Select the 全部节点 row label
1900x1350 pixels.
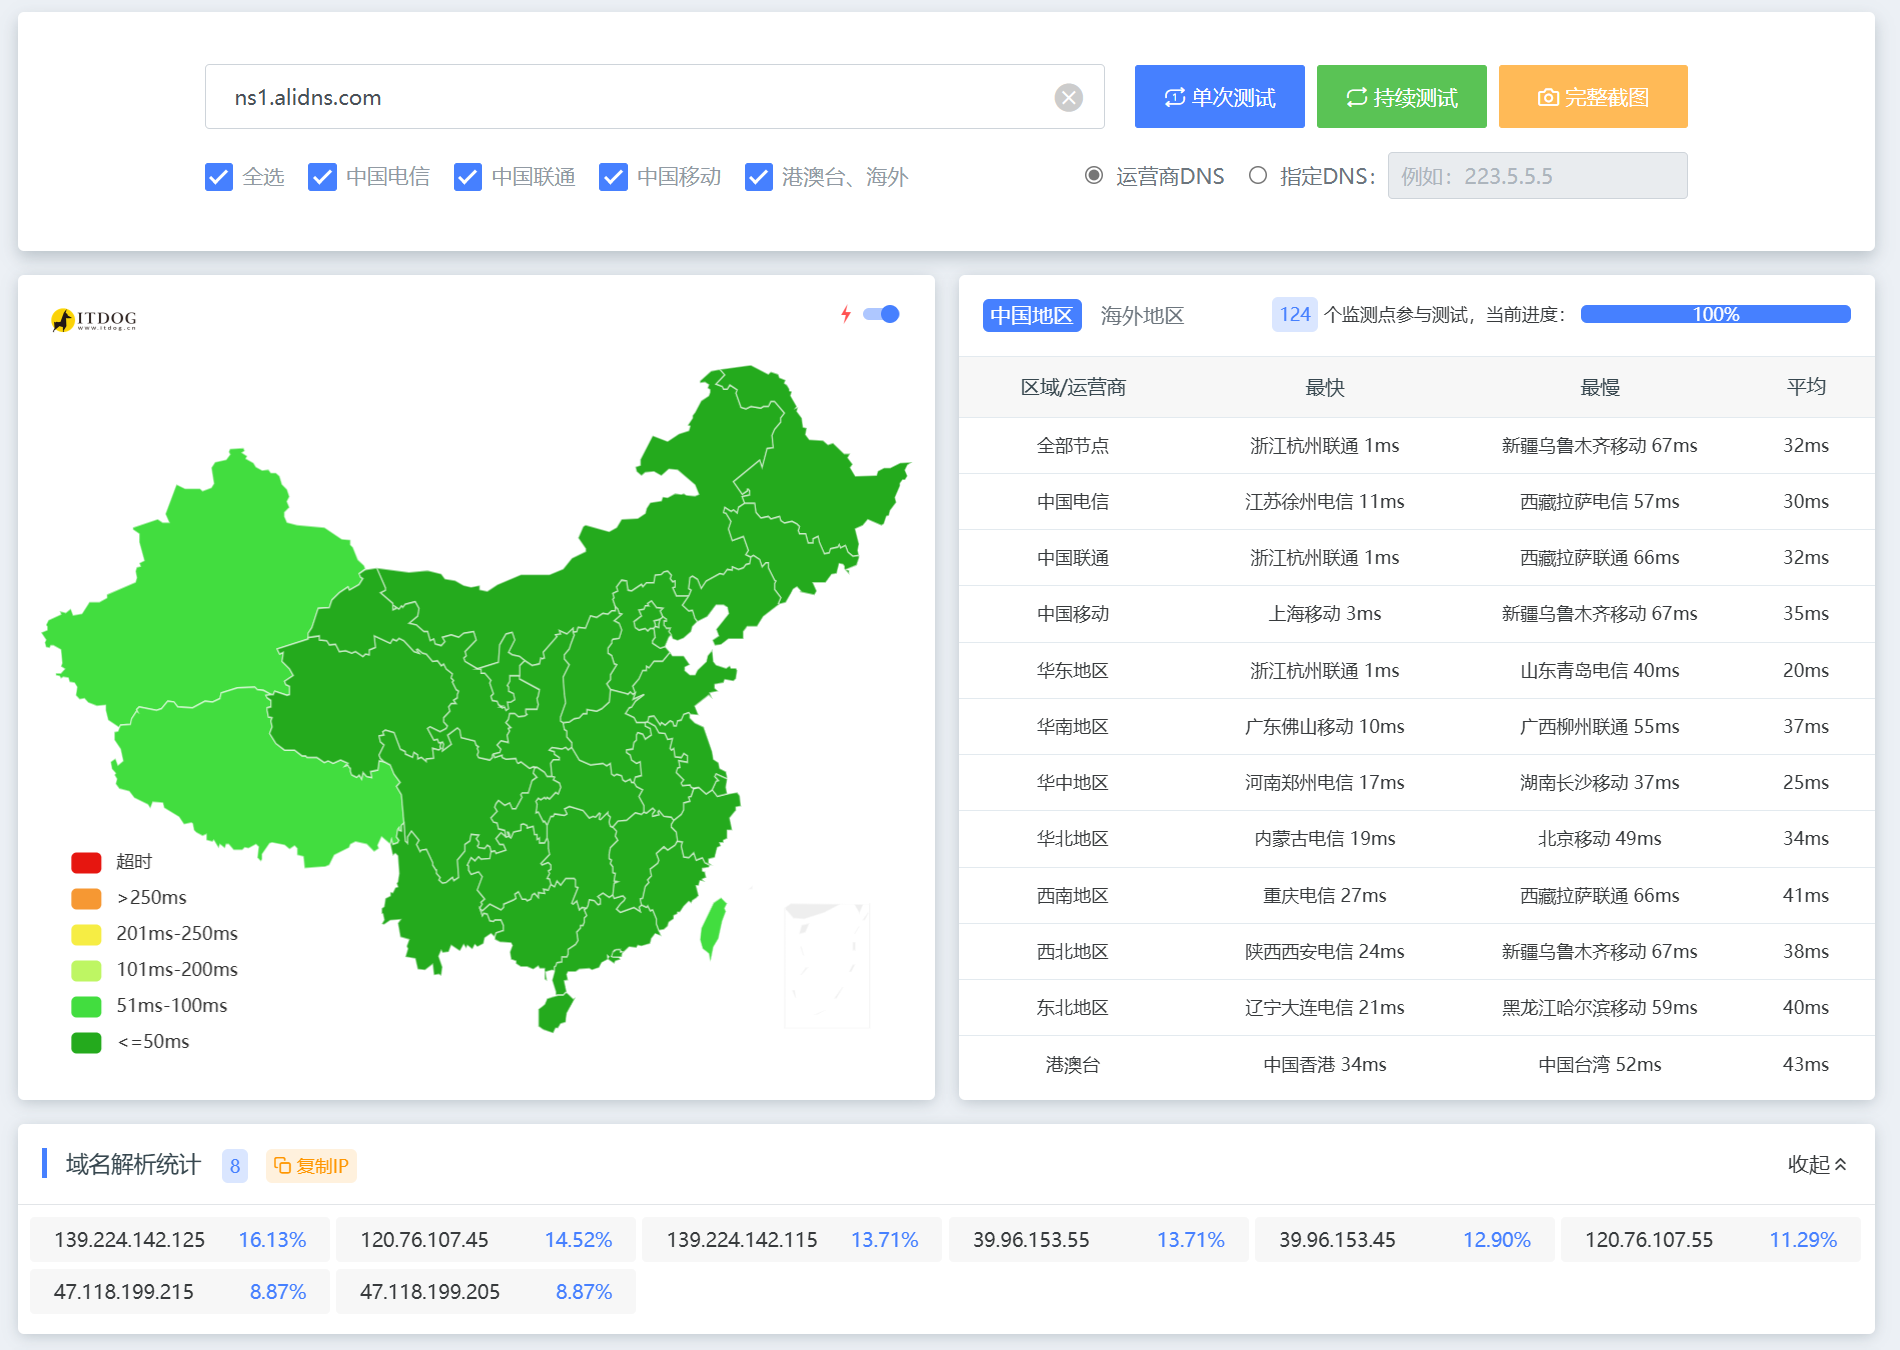click(x=1073, y=446)
